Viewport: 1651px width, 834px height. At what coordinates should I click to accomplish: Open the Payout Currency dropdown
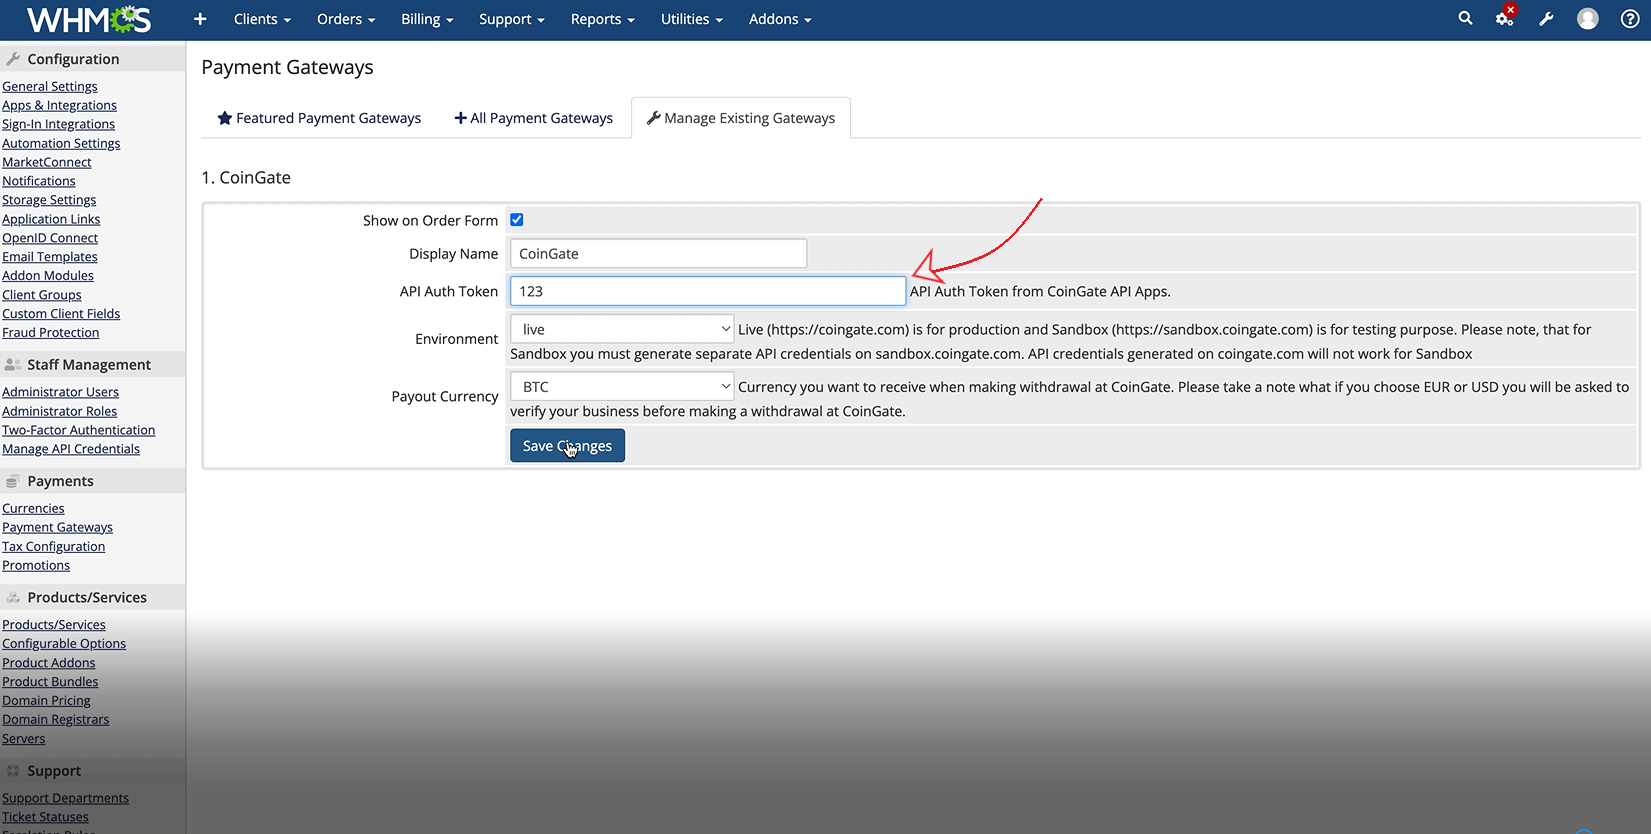click(622, 386)
